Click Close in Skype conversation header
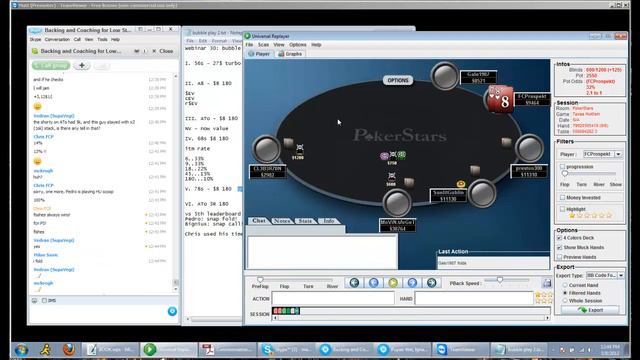 162,51
